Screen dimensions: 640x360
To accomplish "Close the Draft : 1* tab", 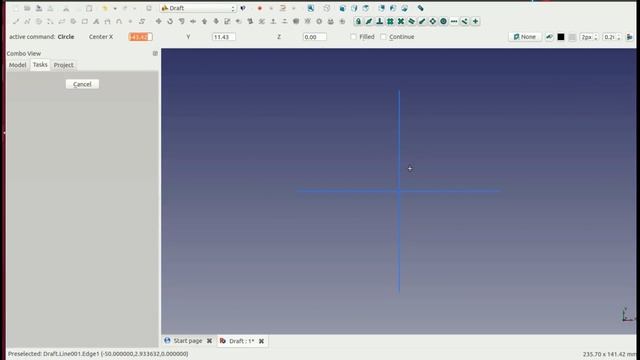I will click(261, 341).
